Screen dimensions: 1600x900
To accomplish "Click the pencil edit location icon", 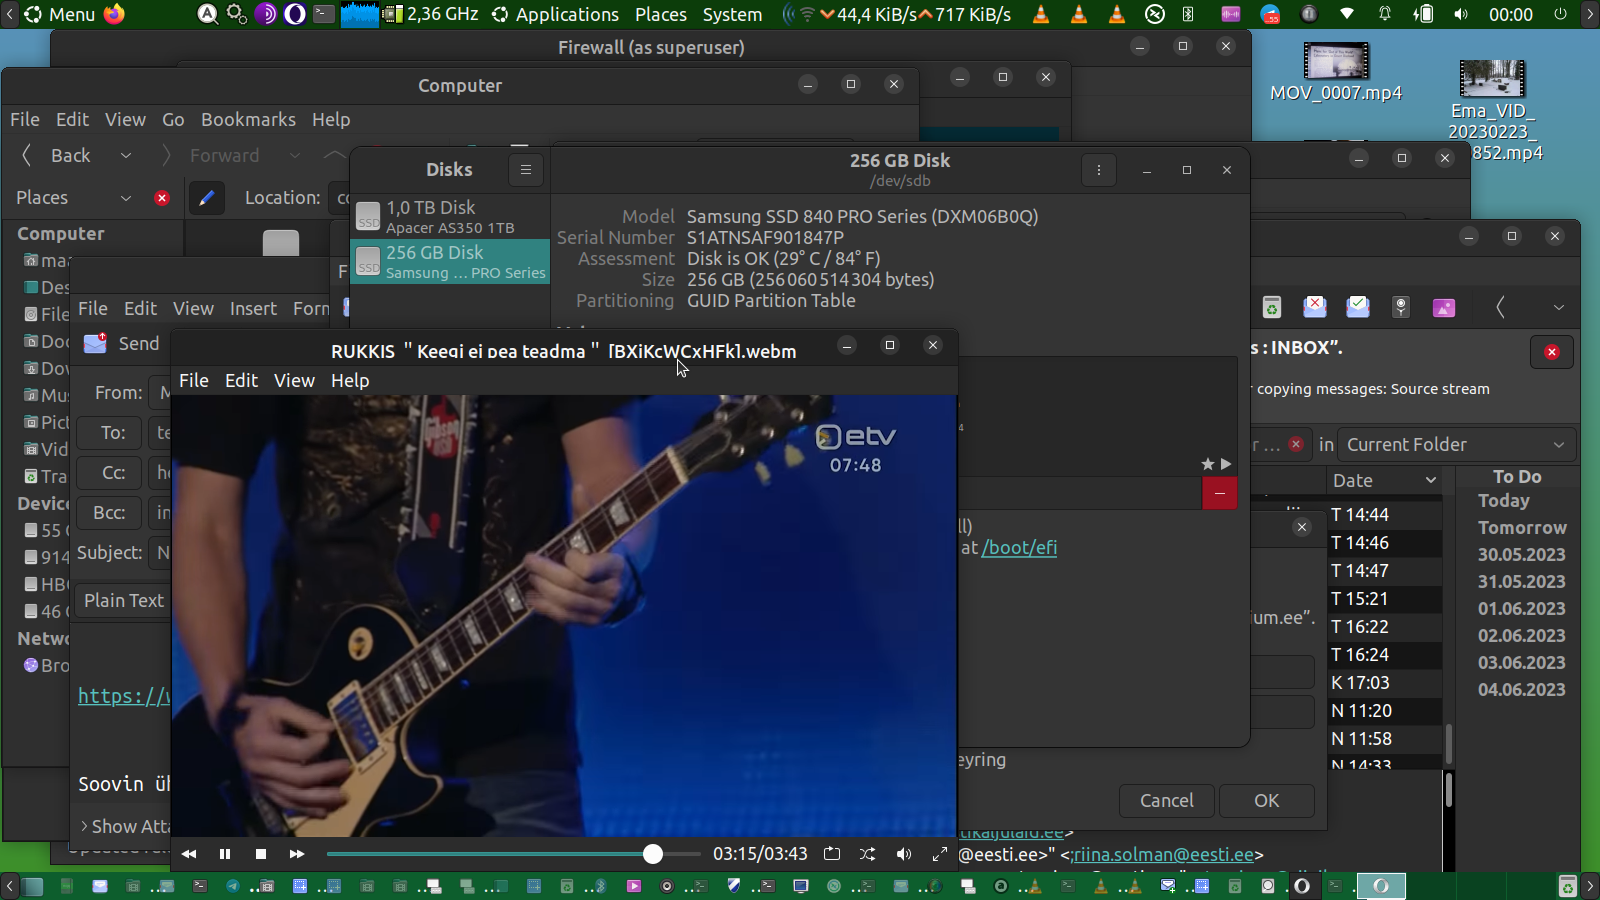I will [x=206, y=198].
